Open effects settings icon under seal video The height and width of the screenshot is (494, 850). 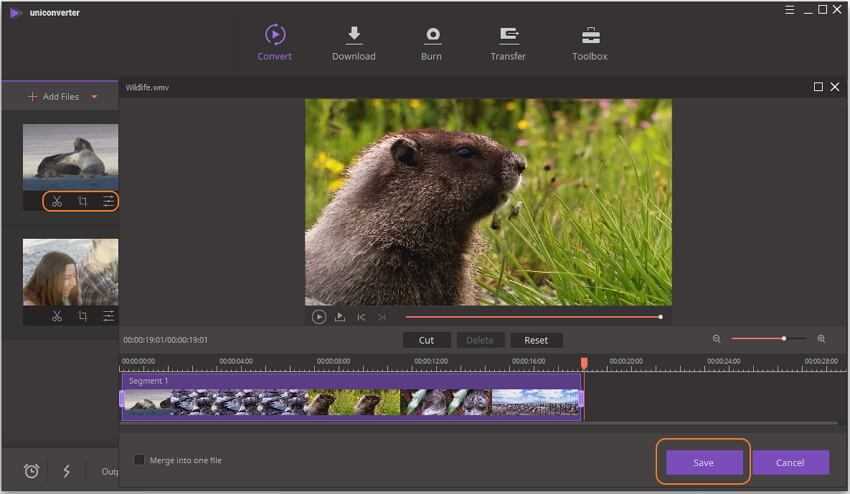pyautogui.click(x=108, y=202)
